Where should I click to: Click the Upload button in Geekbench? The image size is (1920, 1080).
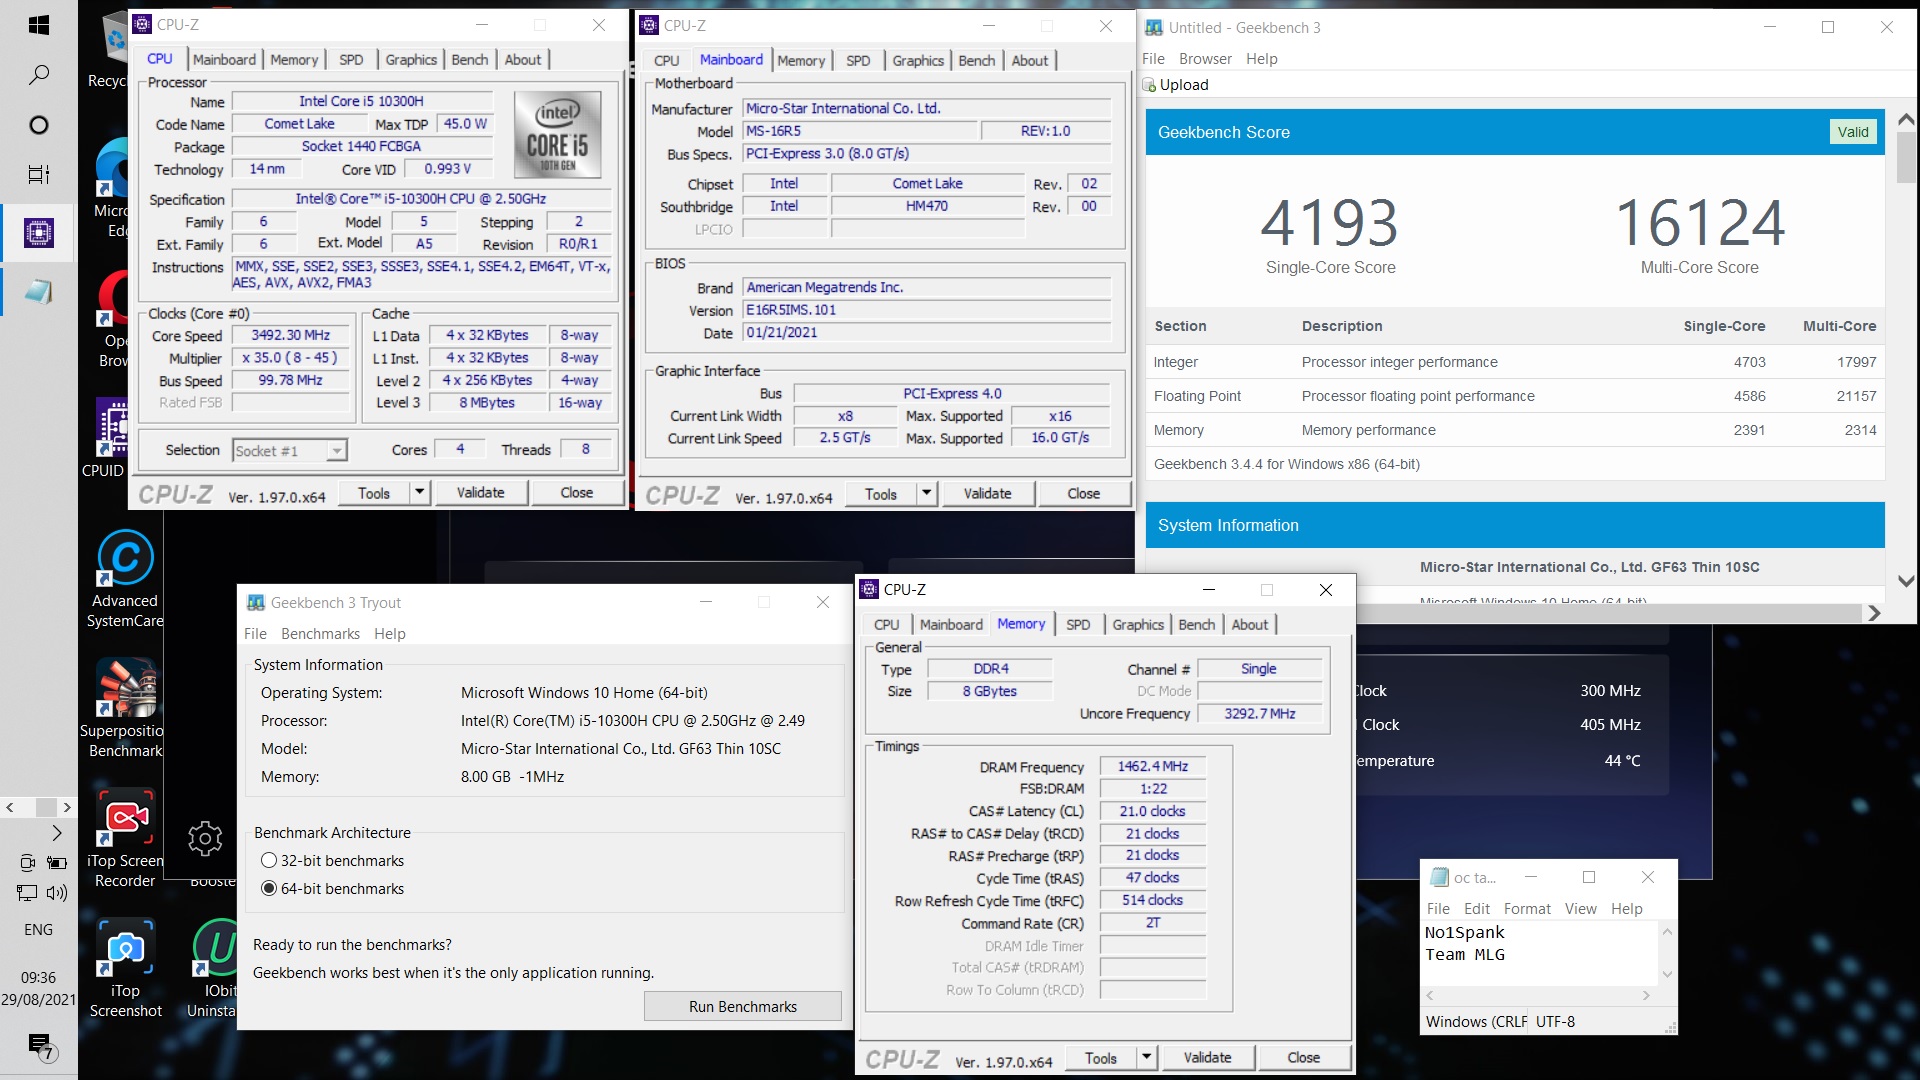coord(1176,85)
